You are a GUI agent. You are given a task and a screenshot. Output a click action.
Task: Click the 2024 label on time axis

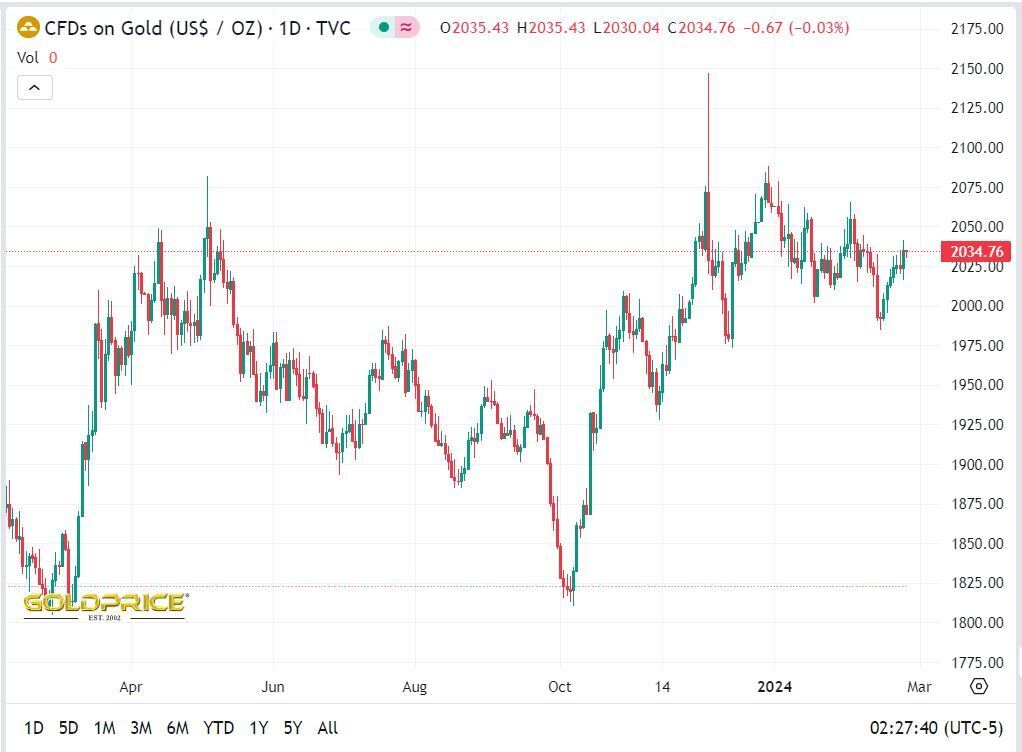774,686
